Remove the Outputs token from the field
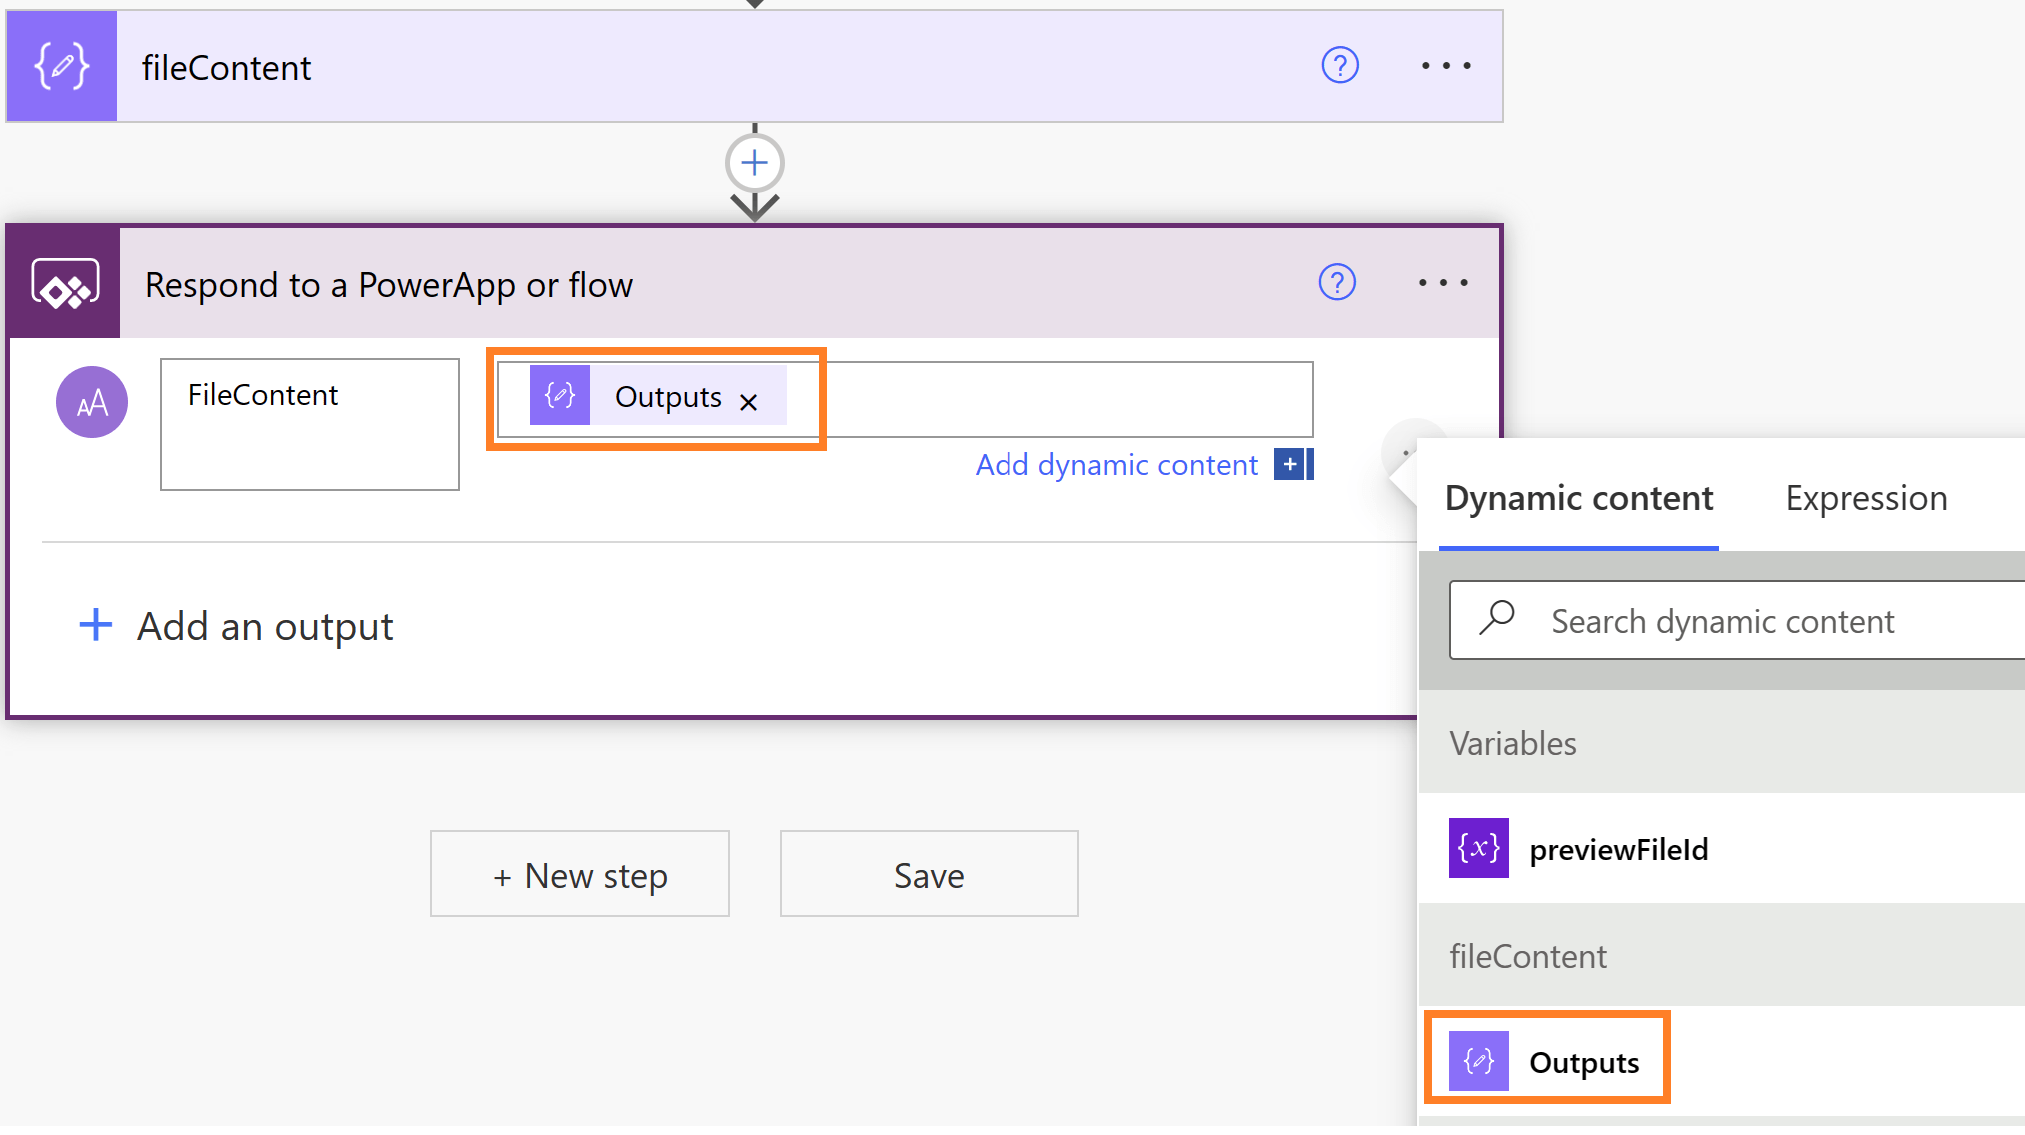The height and width of the screenshot is (1135, 2025). pyautogui.click(x=748, y=402)
